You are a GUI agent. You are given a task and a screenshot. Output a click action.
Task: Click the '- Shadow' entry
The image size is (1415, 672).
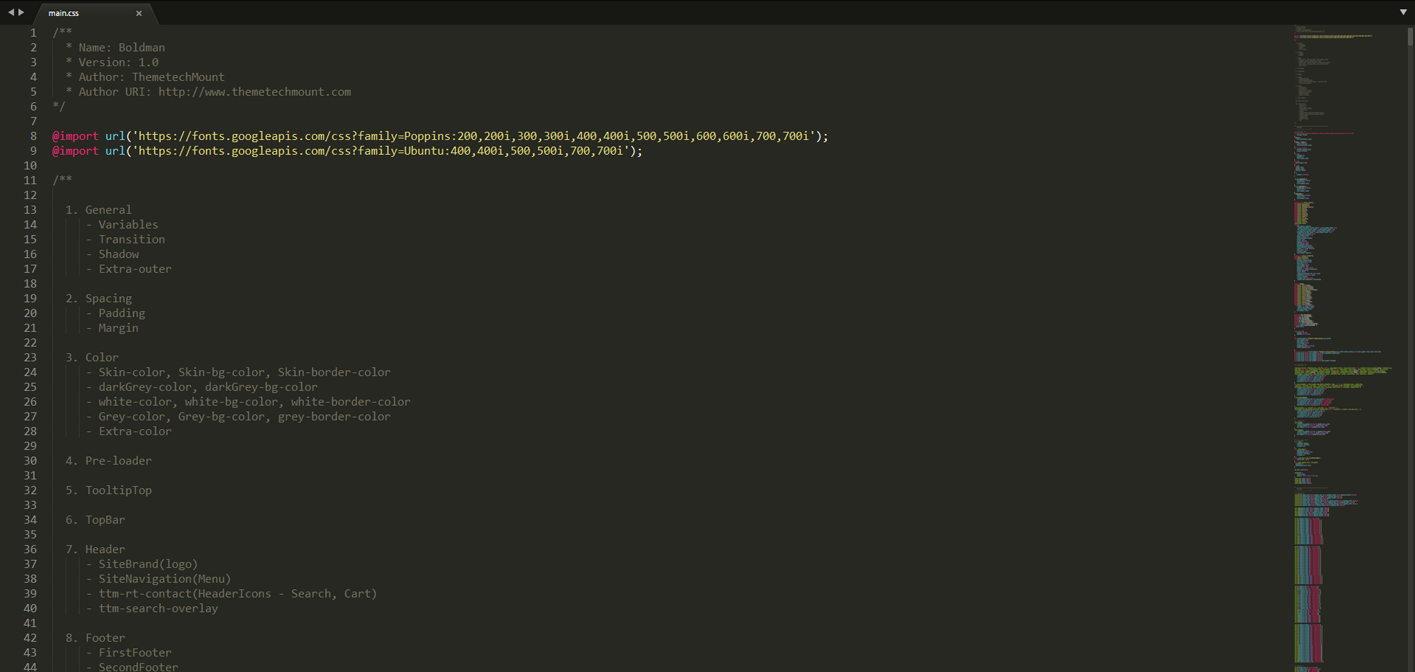(x=112, y=254)
